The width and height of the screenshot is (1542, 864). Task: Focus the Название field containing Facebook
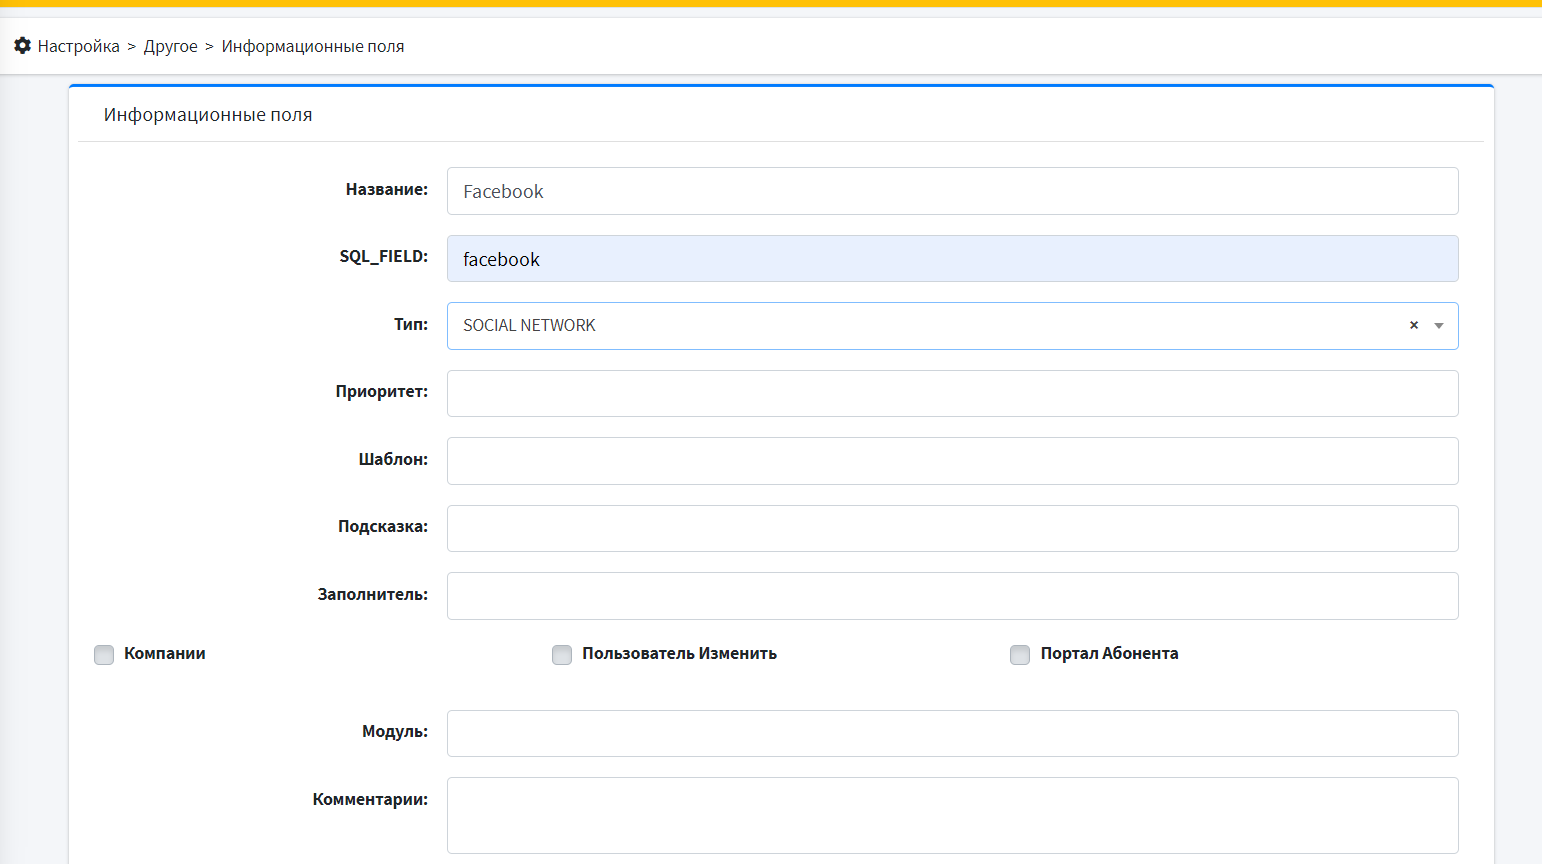[952, 191]
